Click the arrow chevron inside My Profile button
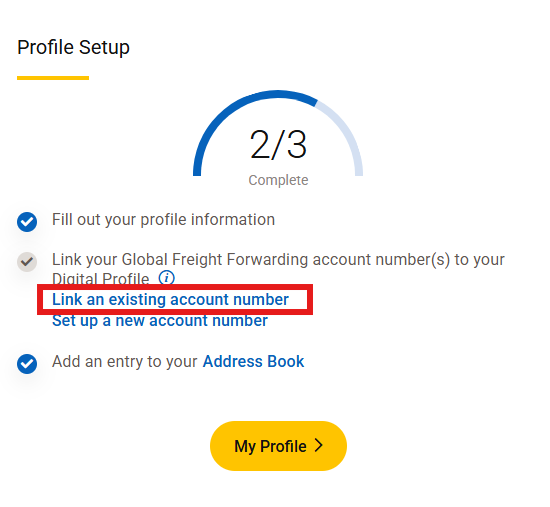The width and height of the screenshot is (550, 507). (318, 445)
